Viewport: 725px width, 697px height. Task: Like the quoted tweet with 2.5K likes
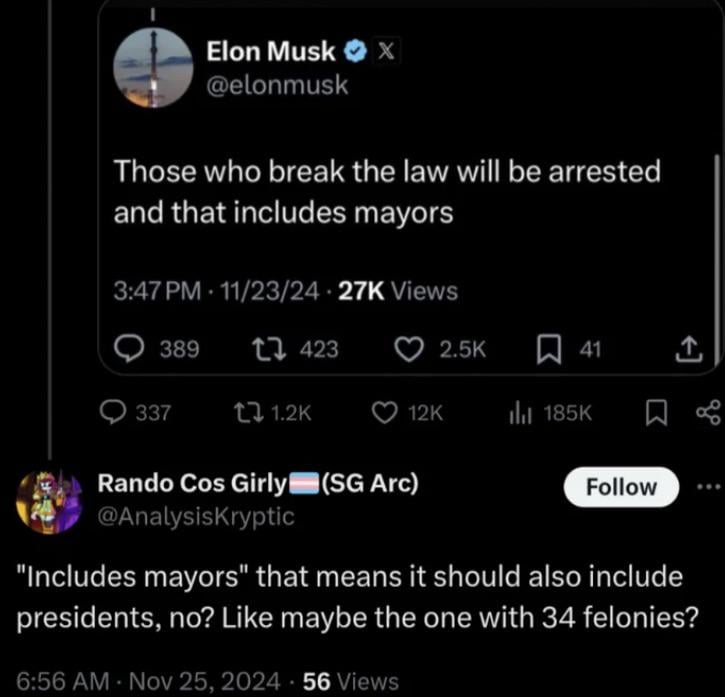coord(407,349)
